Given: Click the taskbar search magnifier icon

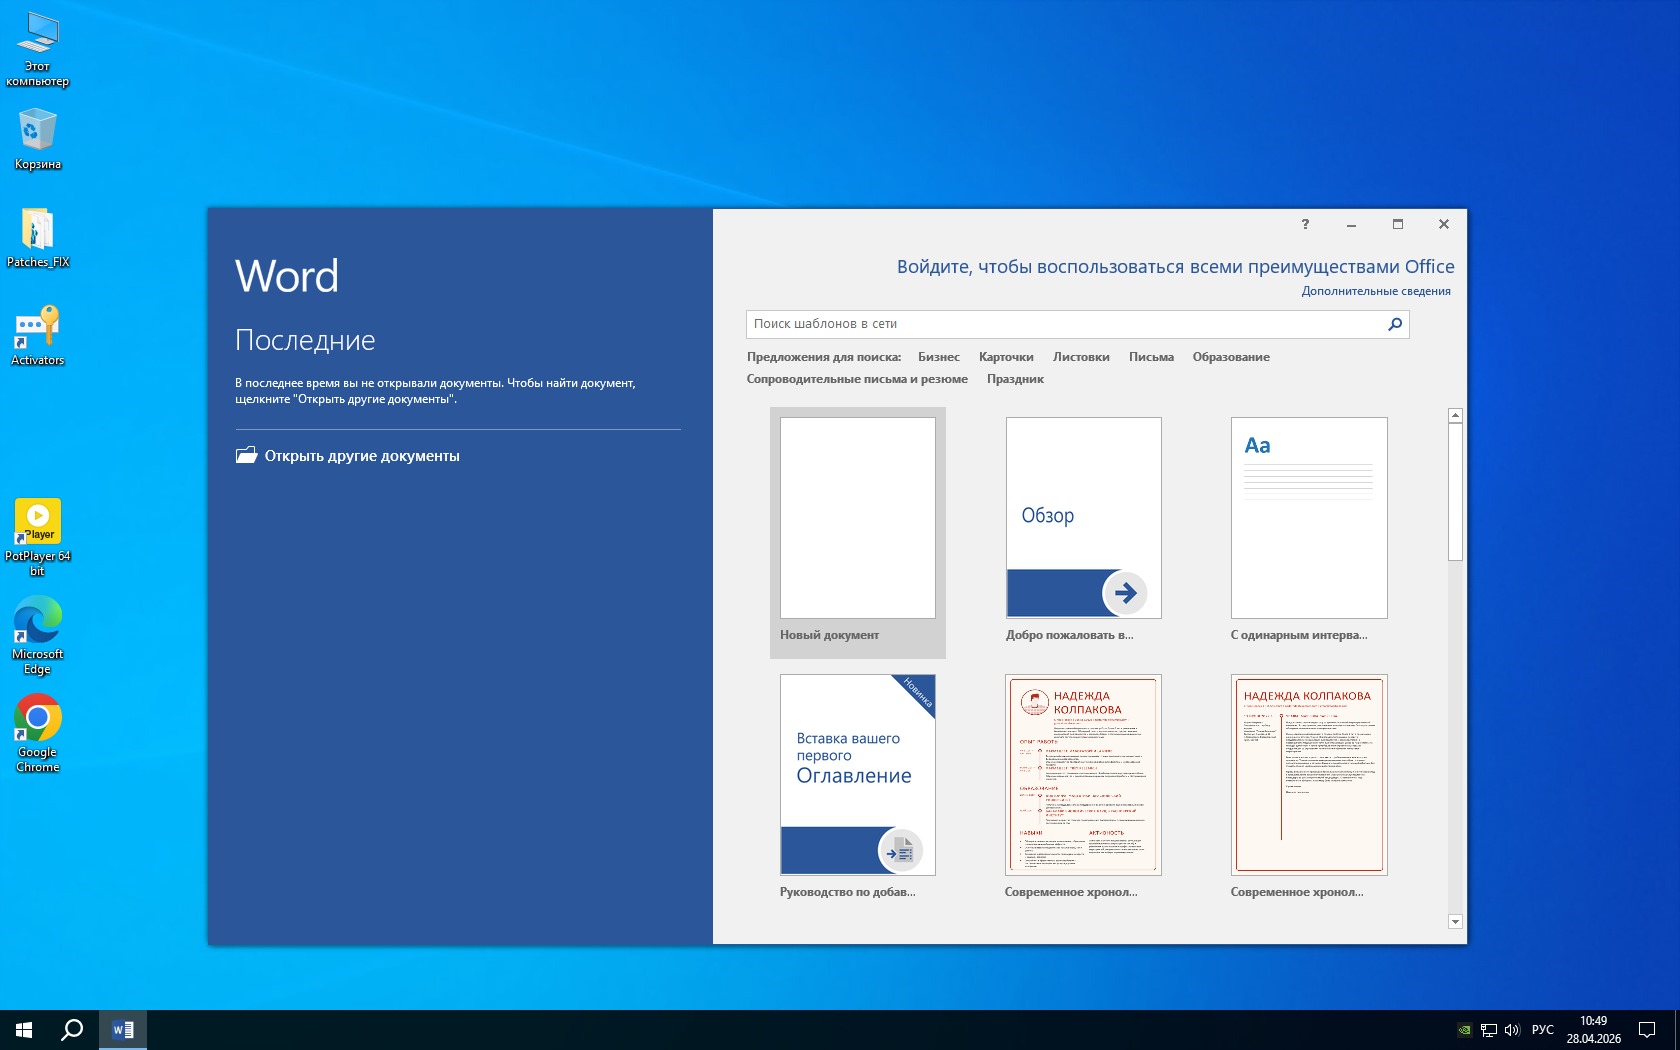Looking at the screenshot, I should pyautogui.click(x=72, y=1029).
